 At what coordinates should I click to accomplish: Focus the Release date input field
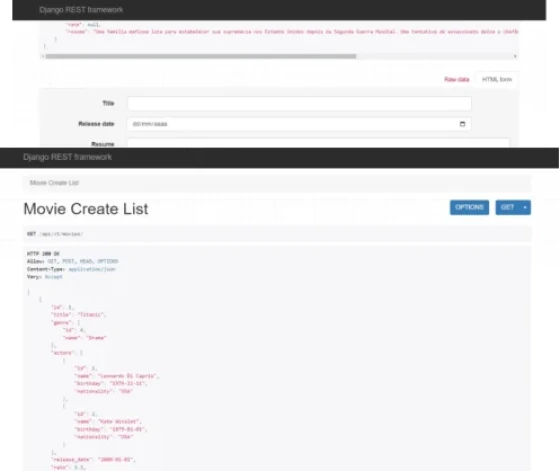click(x=299, y=124)
